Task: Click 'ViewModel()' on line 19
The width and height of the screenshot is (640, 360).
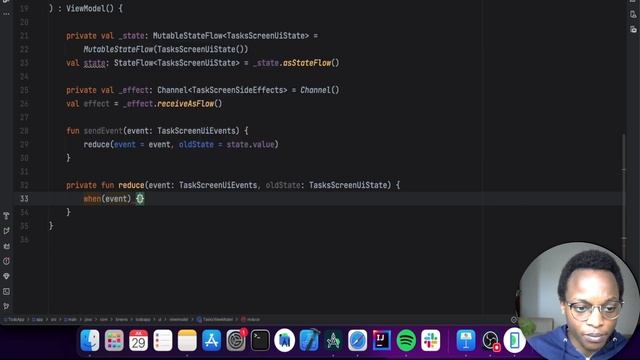Action: [90, 9]
